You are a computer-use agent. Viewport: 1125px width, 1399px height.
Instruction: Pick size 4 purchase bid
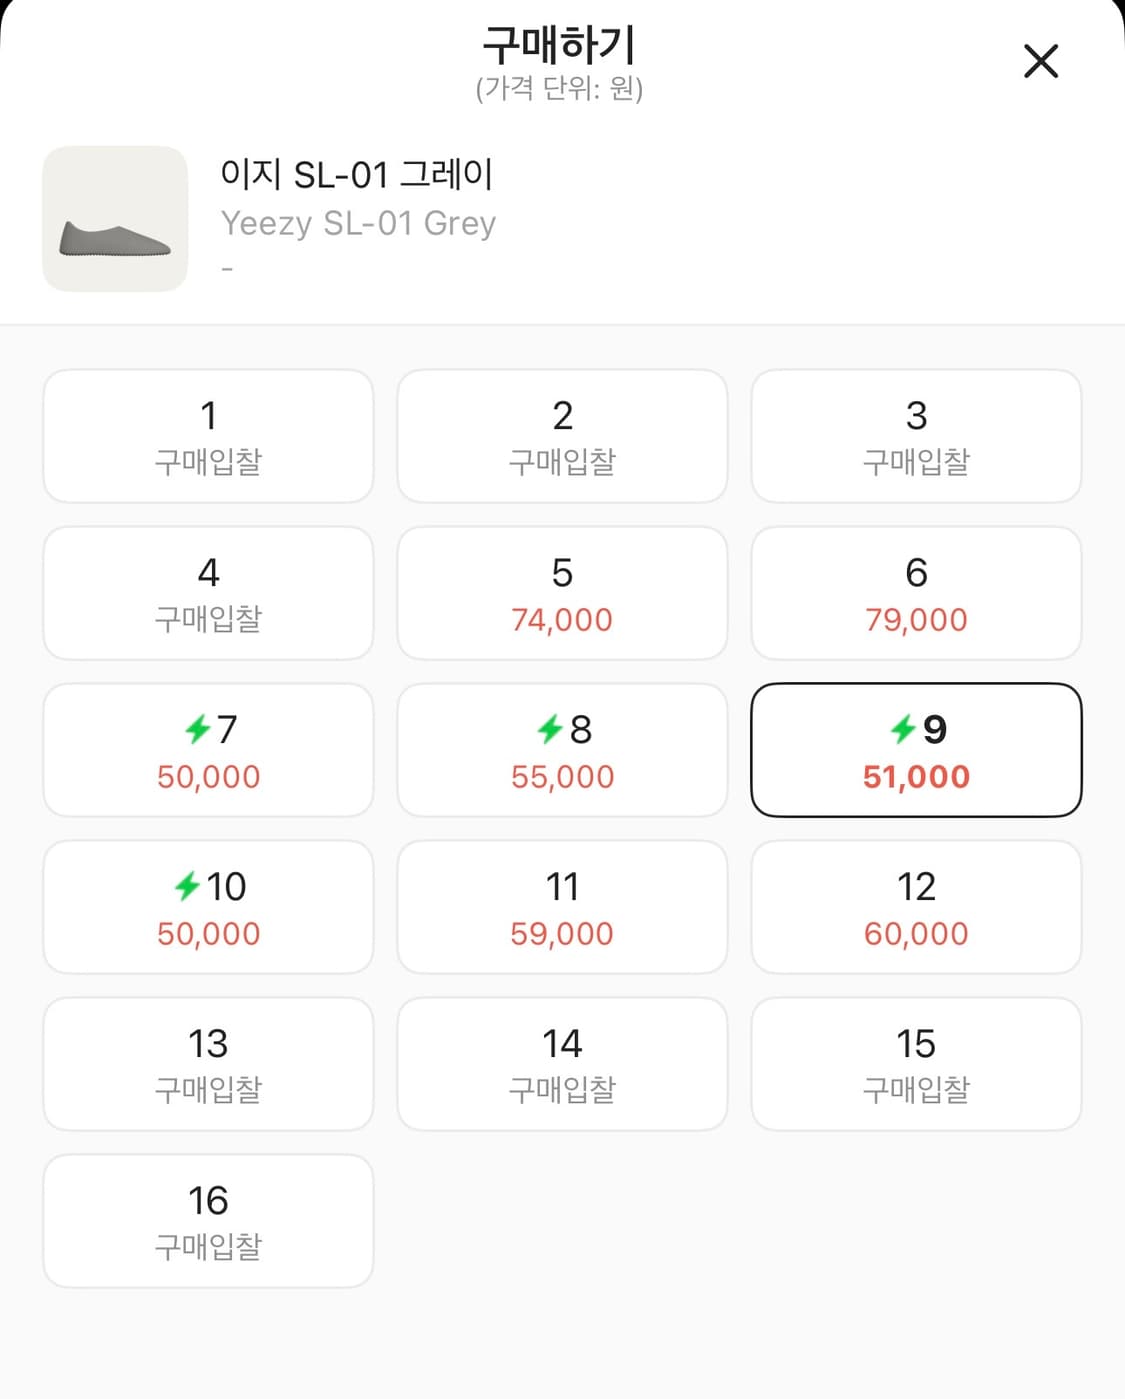(x=208, y=593)
